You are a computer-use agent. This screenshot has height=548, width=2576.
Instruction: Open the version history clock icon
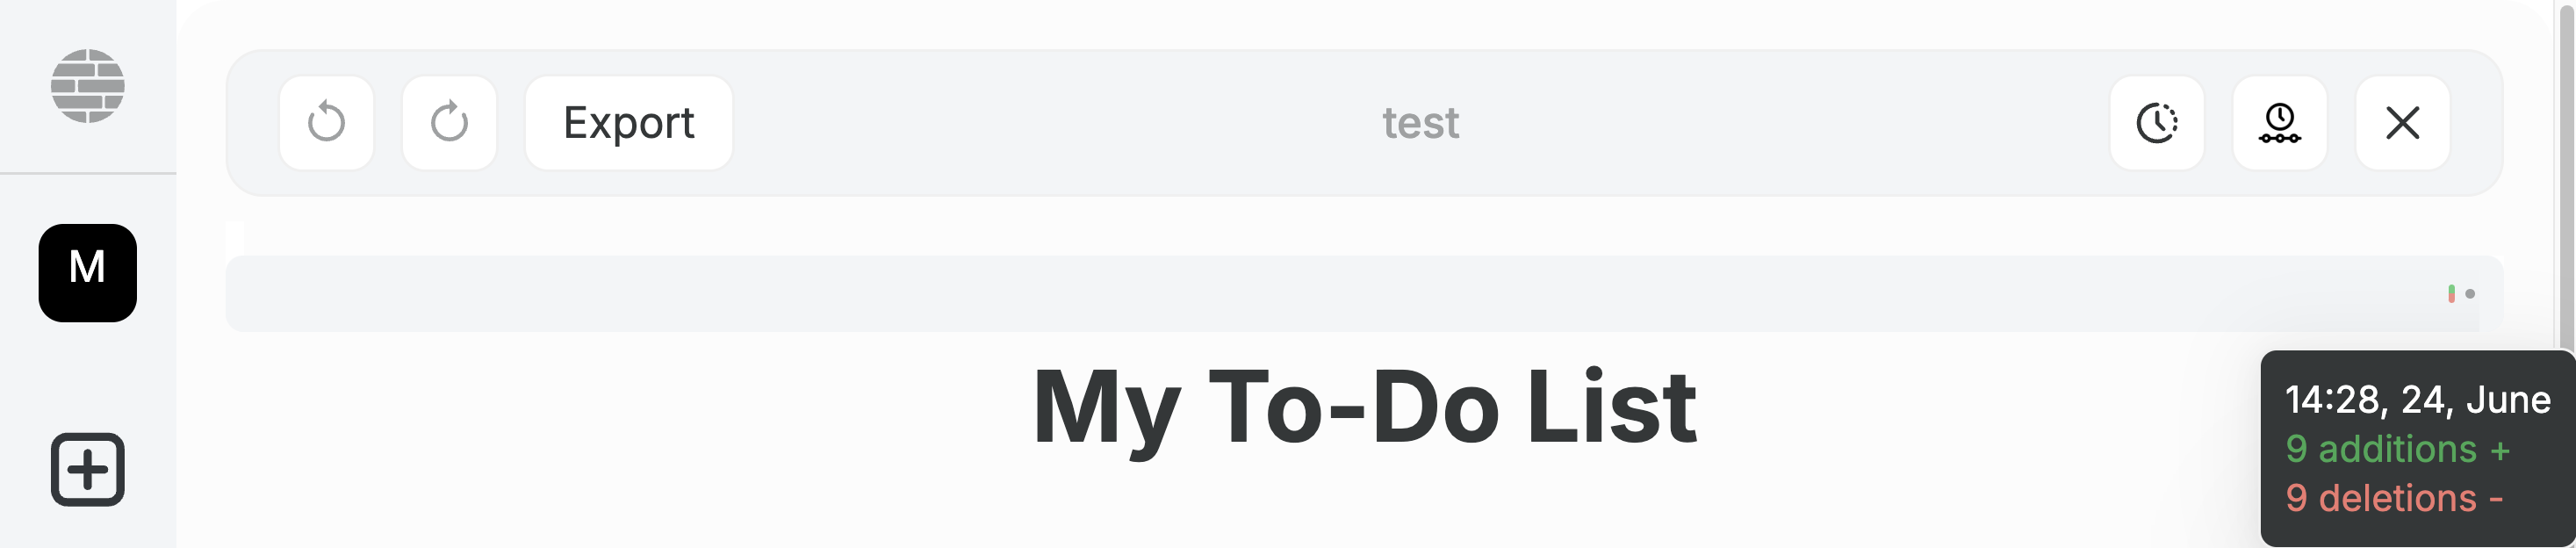click(2157, 123)
